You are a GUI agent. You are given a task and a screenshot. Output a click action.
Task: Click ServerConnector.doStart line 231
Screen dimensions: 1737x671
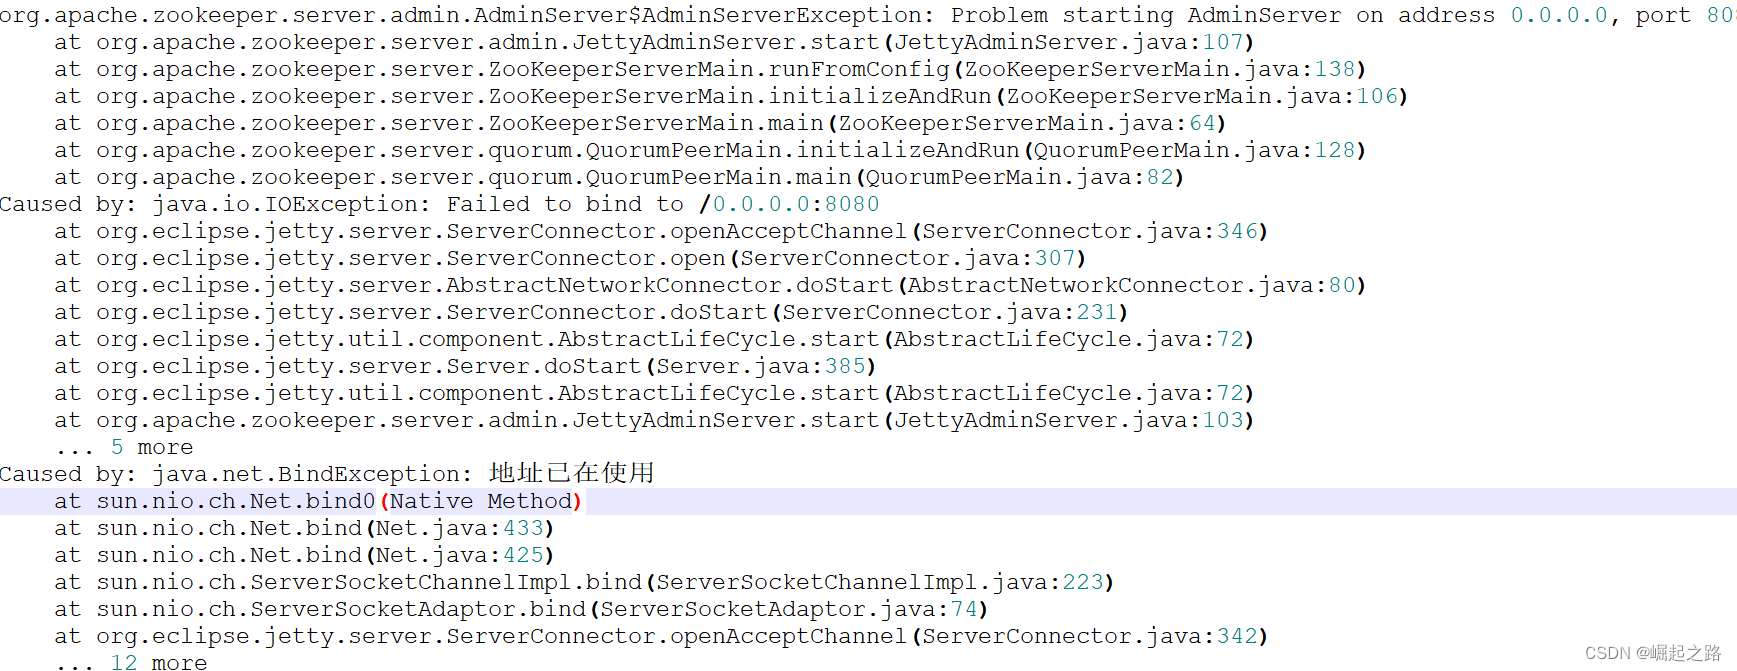(x=591, y=312)
